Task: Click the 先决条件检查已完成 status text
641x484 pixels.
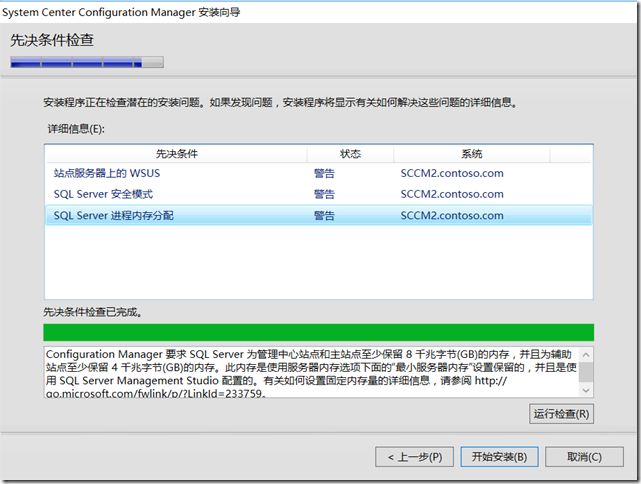Action: click(93, 312)
